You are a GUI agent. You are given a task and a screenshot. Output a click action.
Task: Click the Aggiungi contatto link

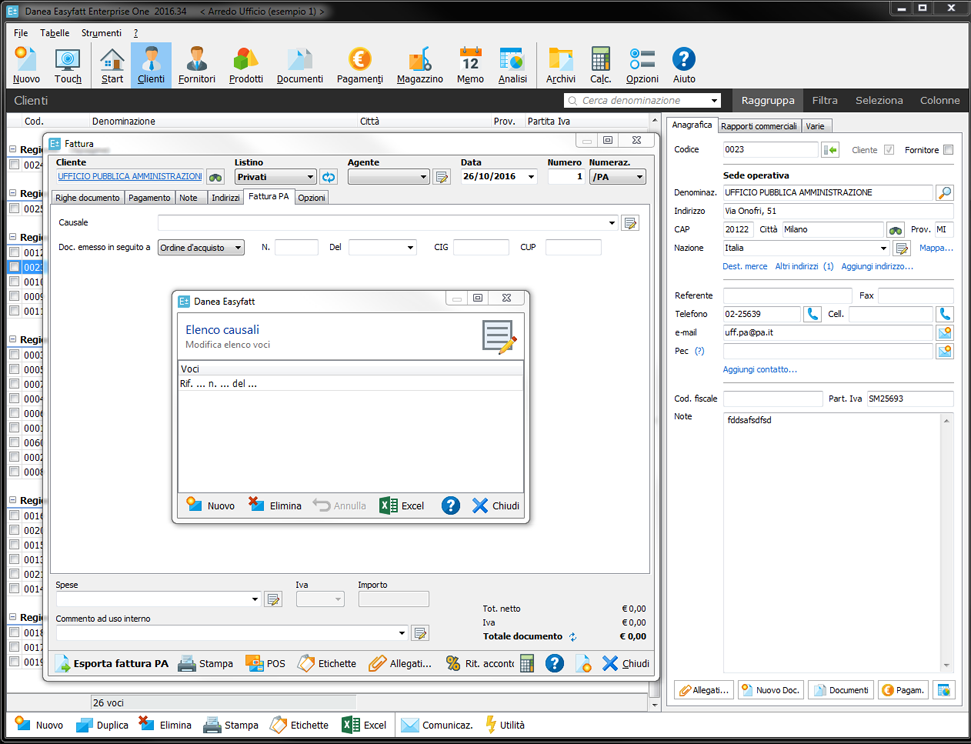759,369
